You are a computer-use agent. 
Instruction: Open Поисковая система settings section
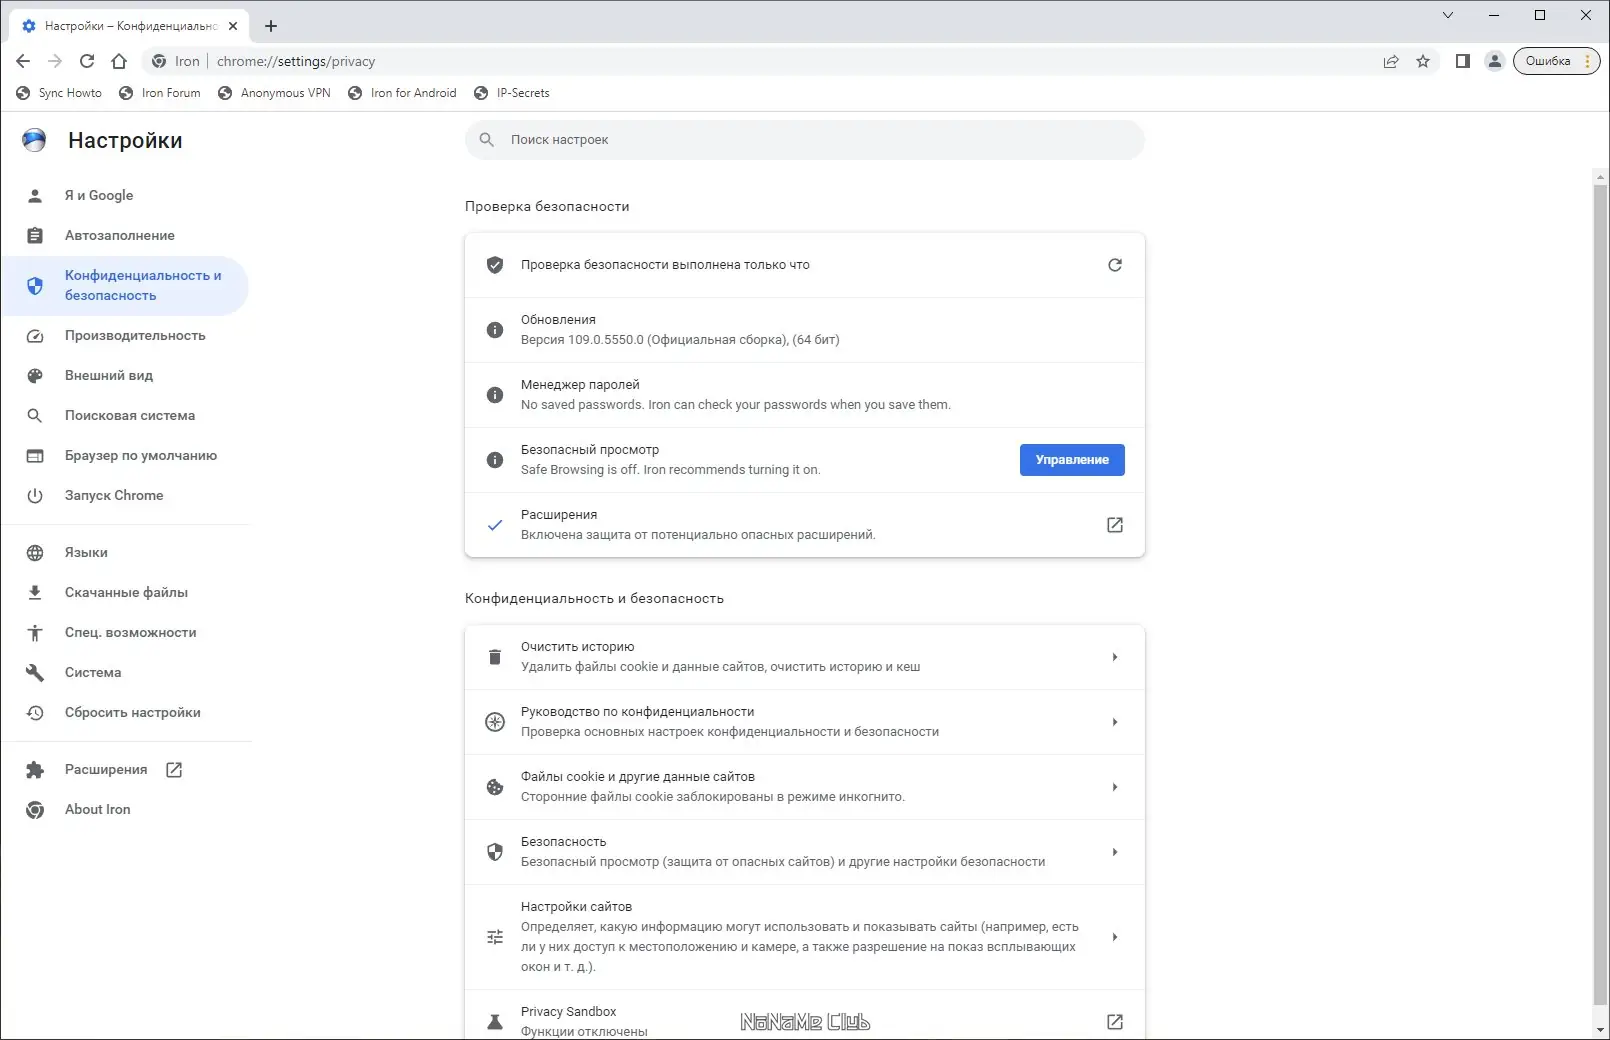(130, 416)
